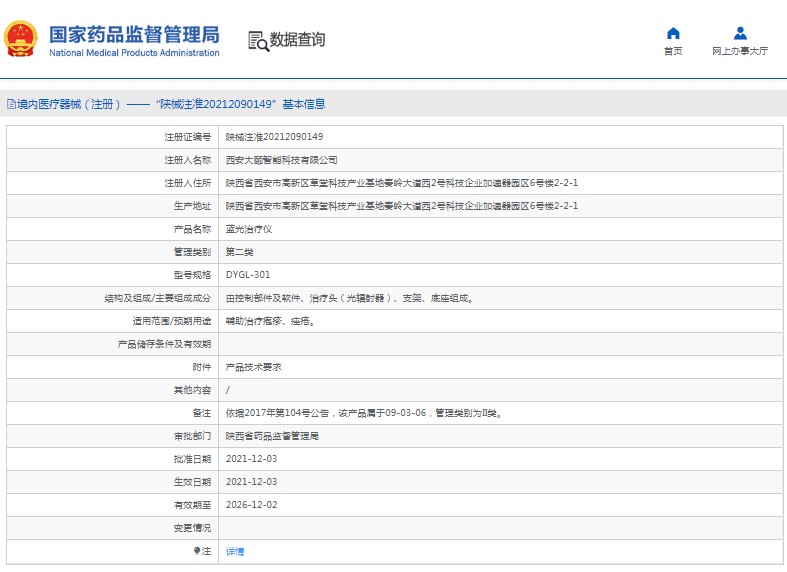
Task: Select registrant name 西安大颐智能科技有限公司
Action: (281, 160)
